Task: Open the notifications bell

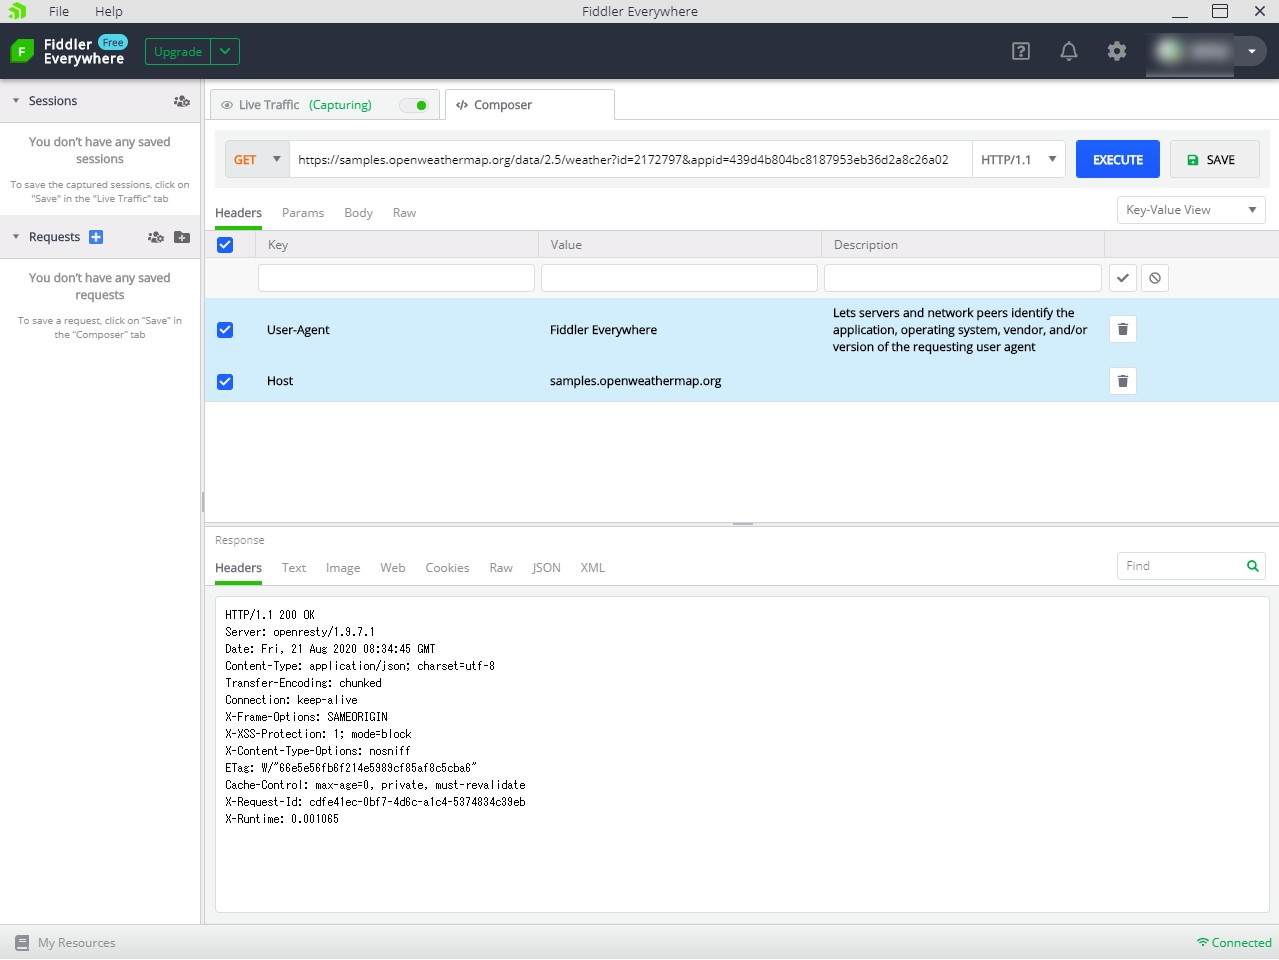Action: [x=1069, y=51]
